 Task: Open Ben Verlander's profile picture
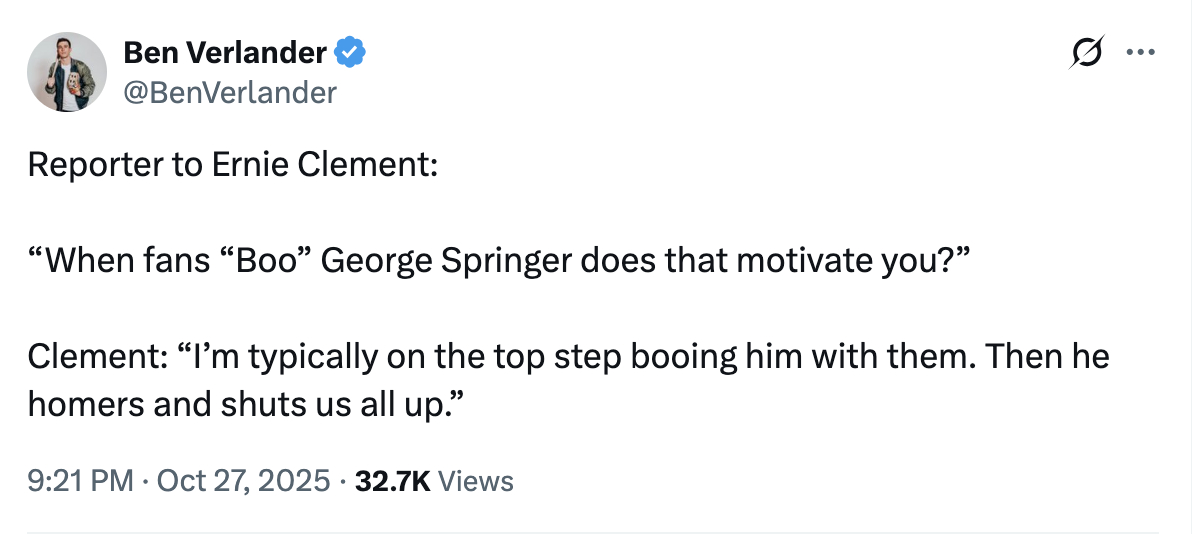tap(68, 71)
